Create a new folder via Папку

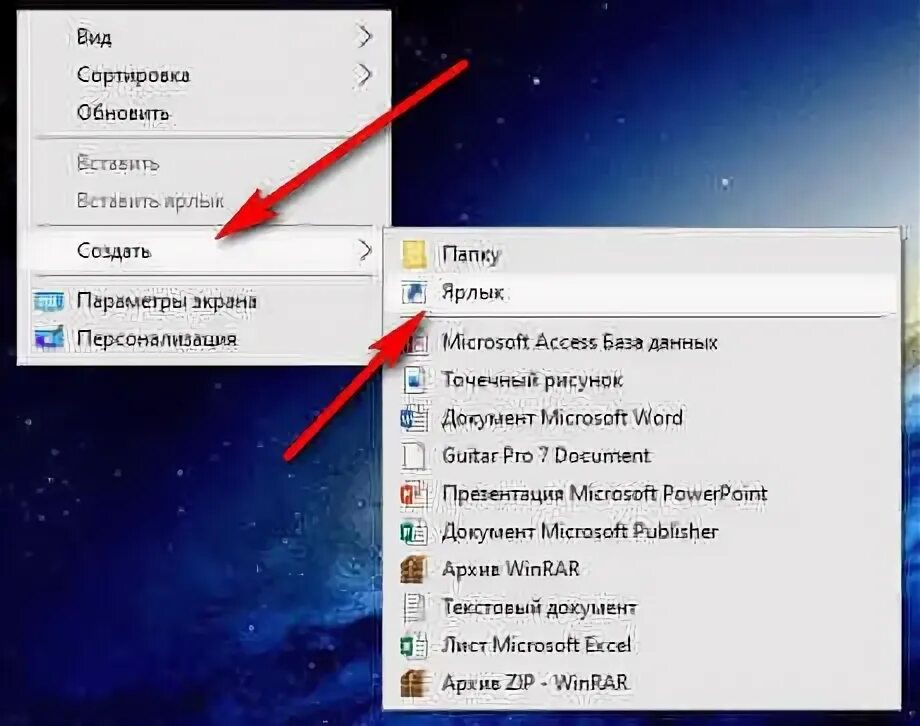click(642, 255)
